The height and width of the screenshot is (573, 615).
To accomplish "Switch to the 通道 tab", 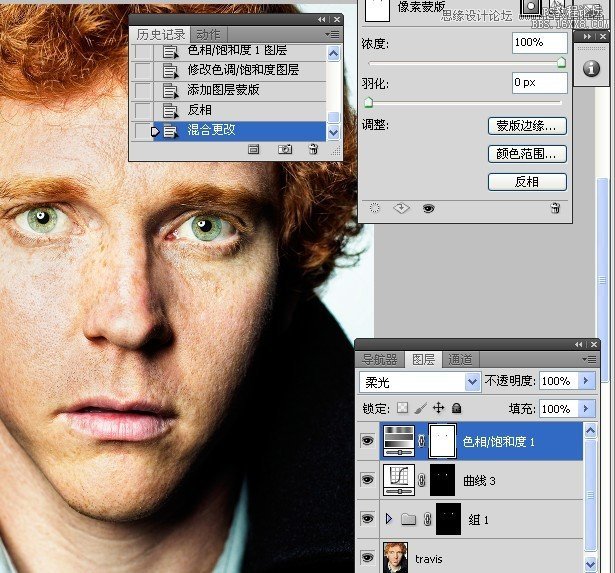I will click(x=460, y=359).
